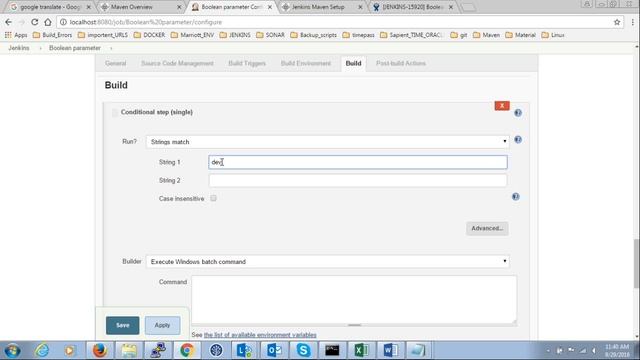Switch to Build Triggers tab

247,63
